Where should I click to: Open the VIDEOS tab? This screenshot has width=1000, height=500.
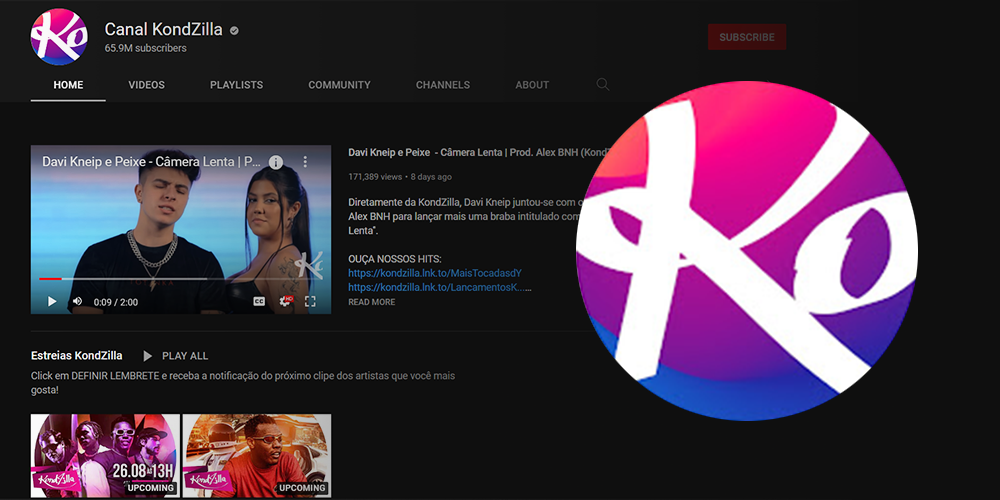click(x=147, y=85)
